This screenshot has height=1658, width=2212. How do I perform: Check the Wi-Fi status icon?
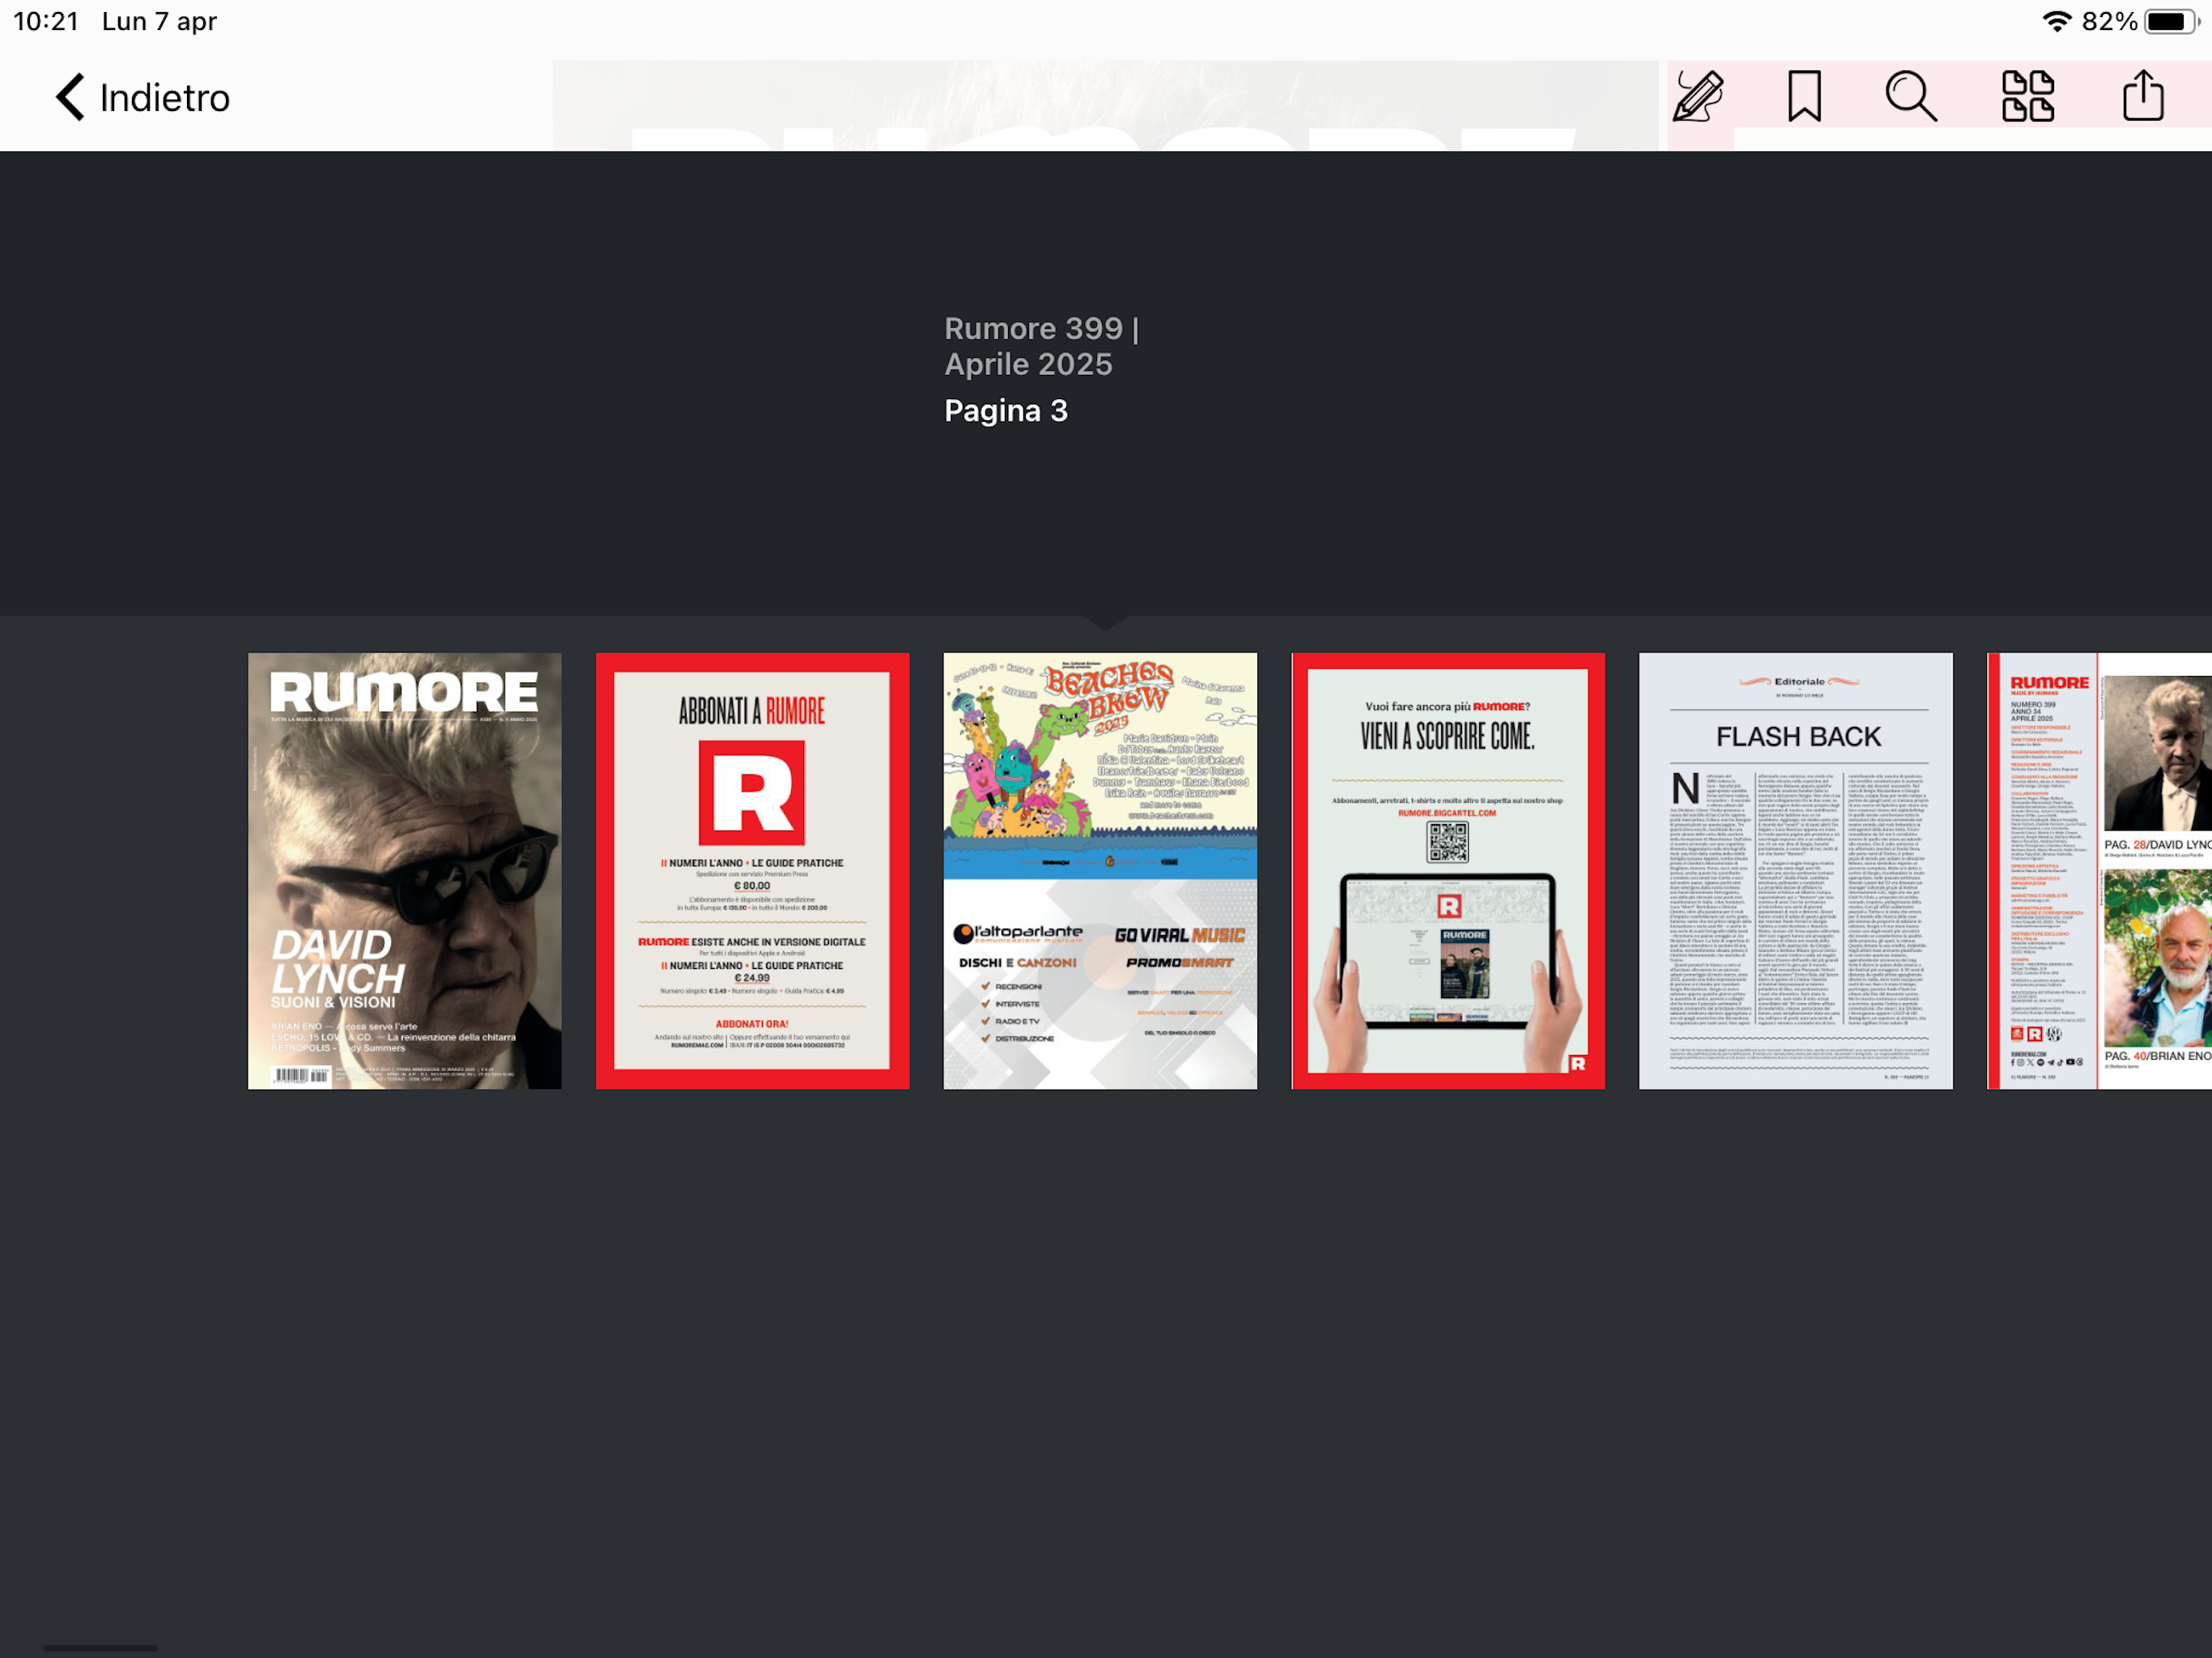[x=2057, y=21]
